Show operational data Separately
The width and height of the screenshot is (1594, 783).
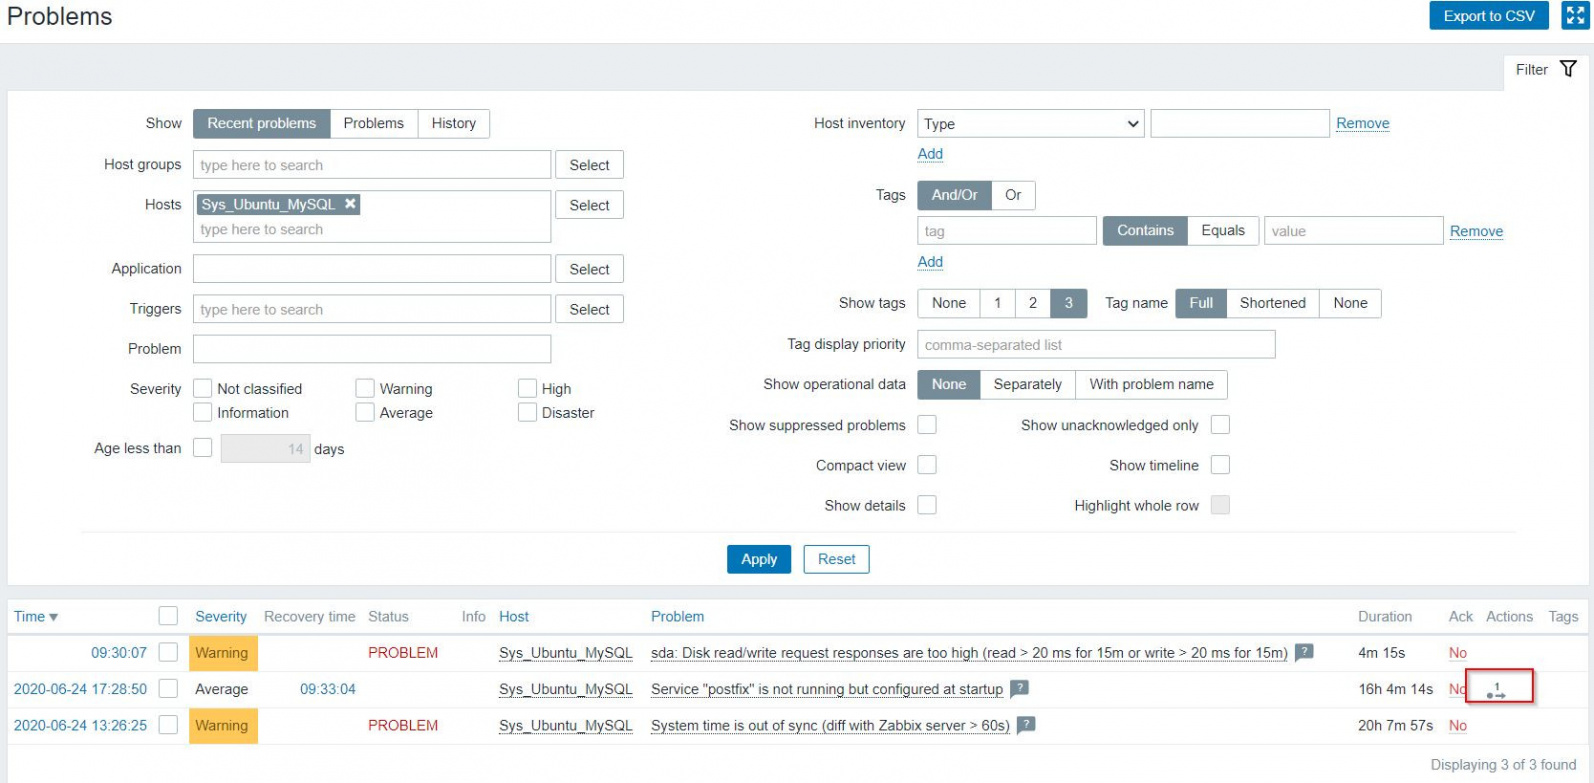click(1028, 384)
